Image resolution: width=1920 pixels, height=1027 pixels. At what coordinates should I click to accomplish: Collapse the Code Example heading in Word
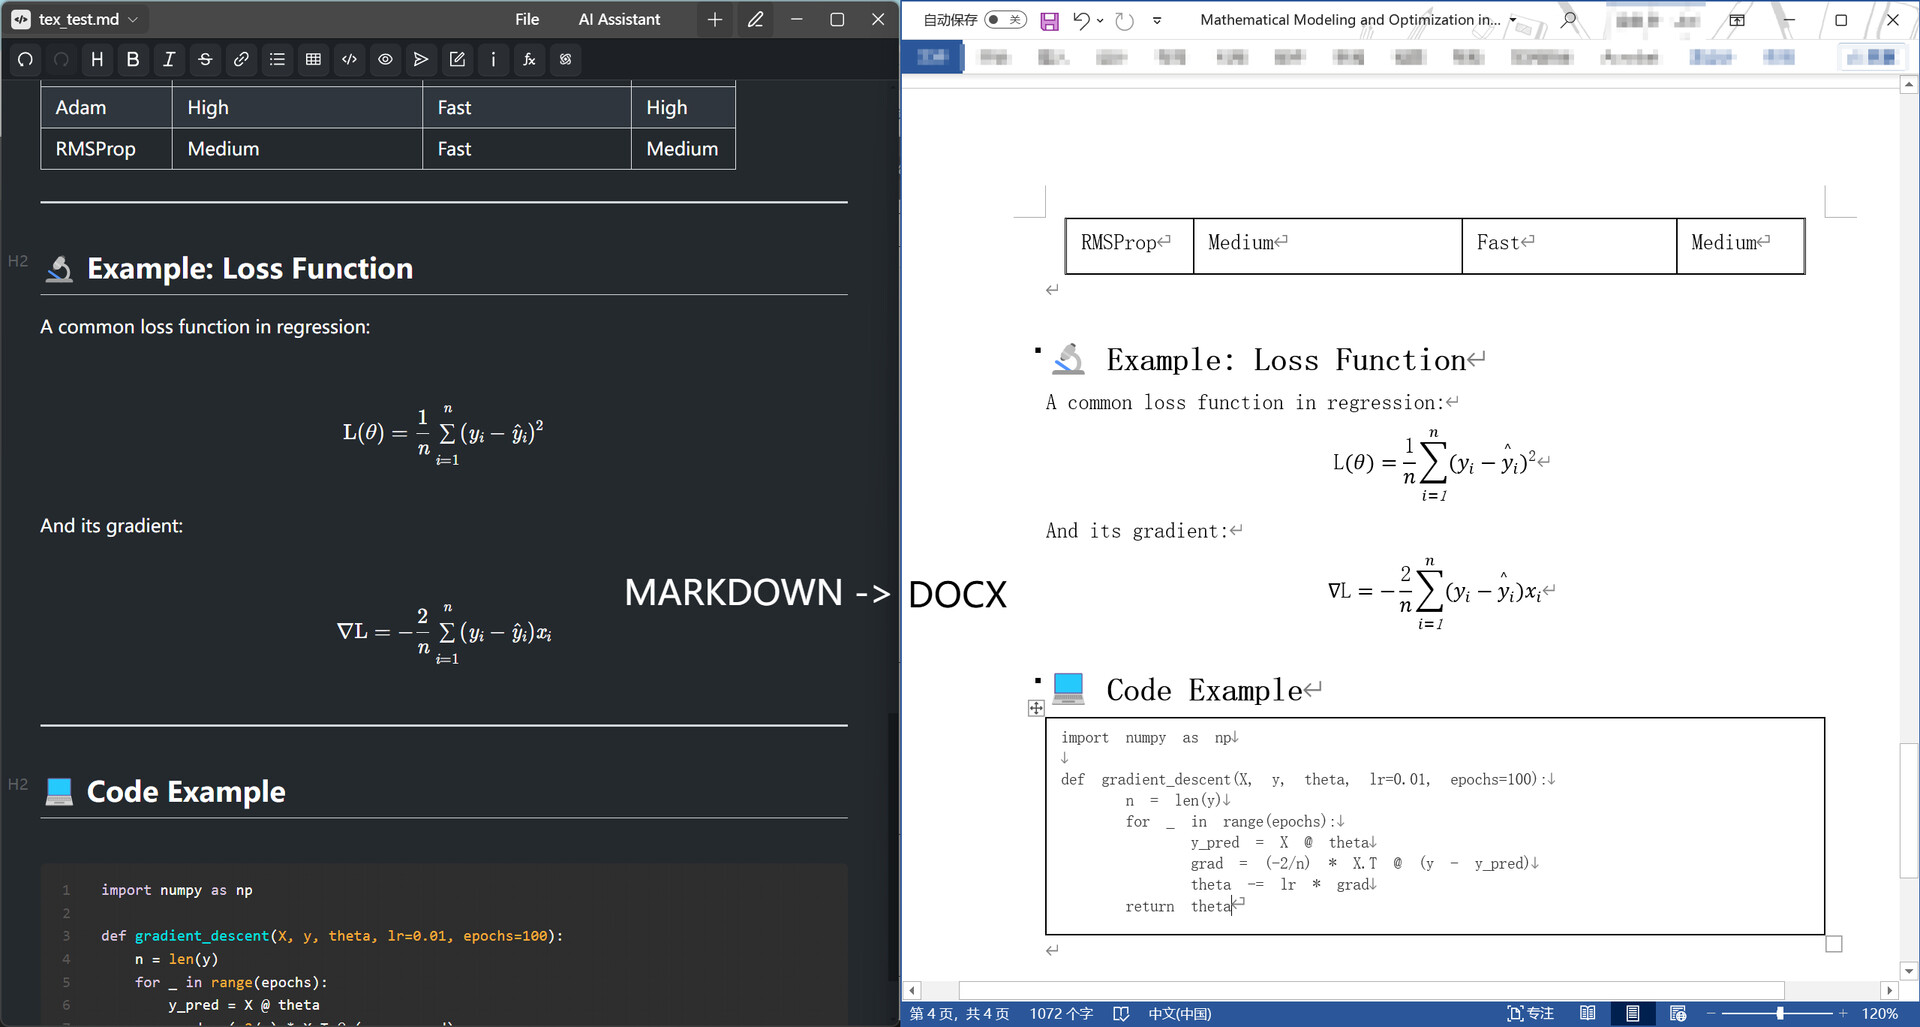click(x=1038, y=680)
